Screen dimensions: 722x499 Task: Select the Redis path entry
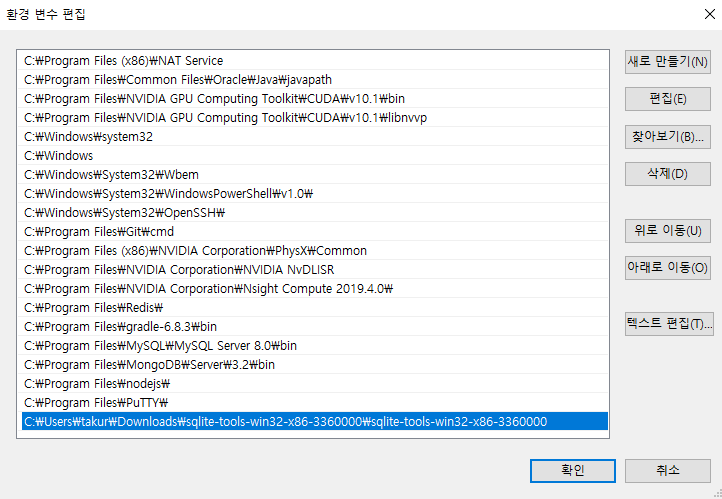click(x=314, y=308)
